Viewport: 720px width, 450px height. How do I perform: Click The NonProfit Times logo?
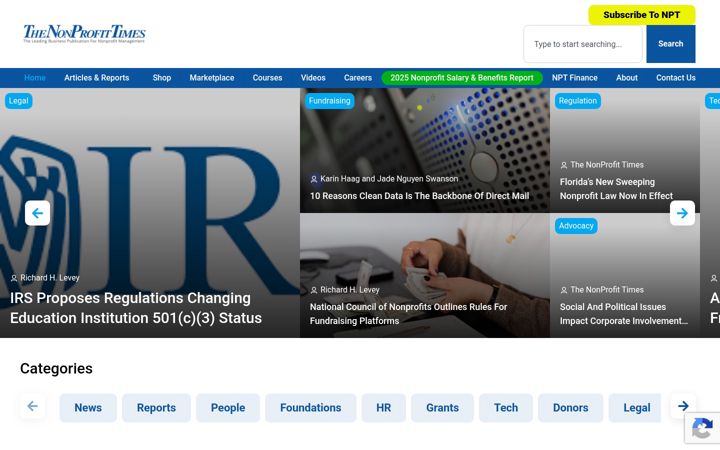point(84,34)
